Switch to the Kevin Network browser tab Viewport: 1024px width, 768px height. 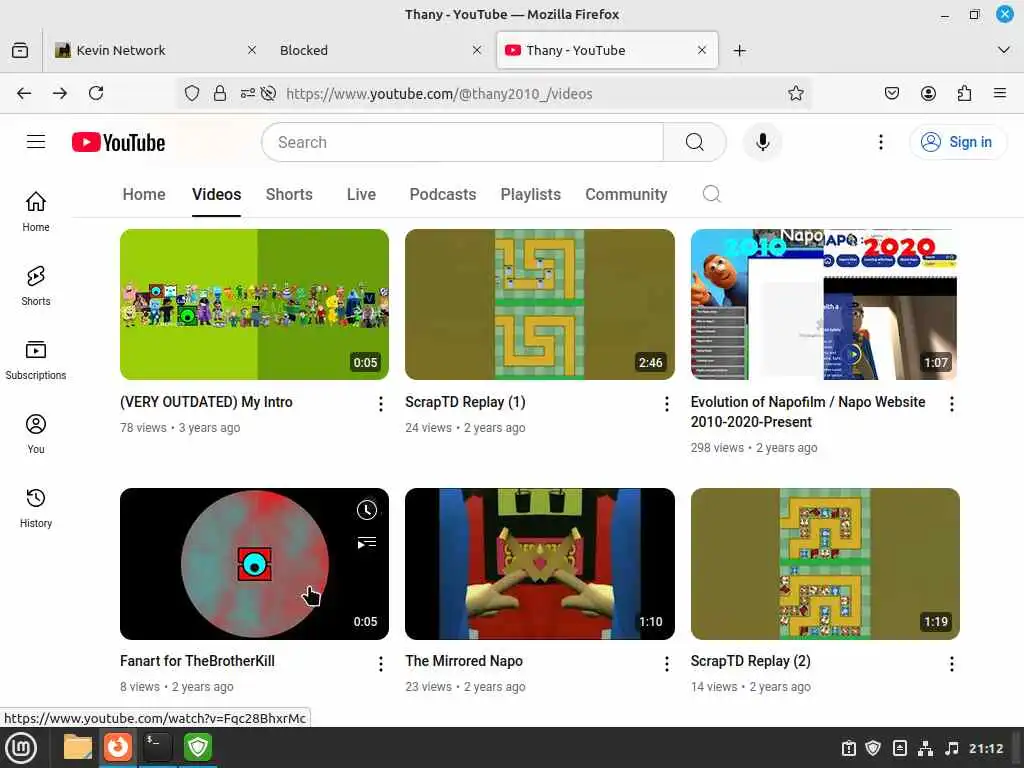(153, 50)
